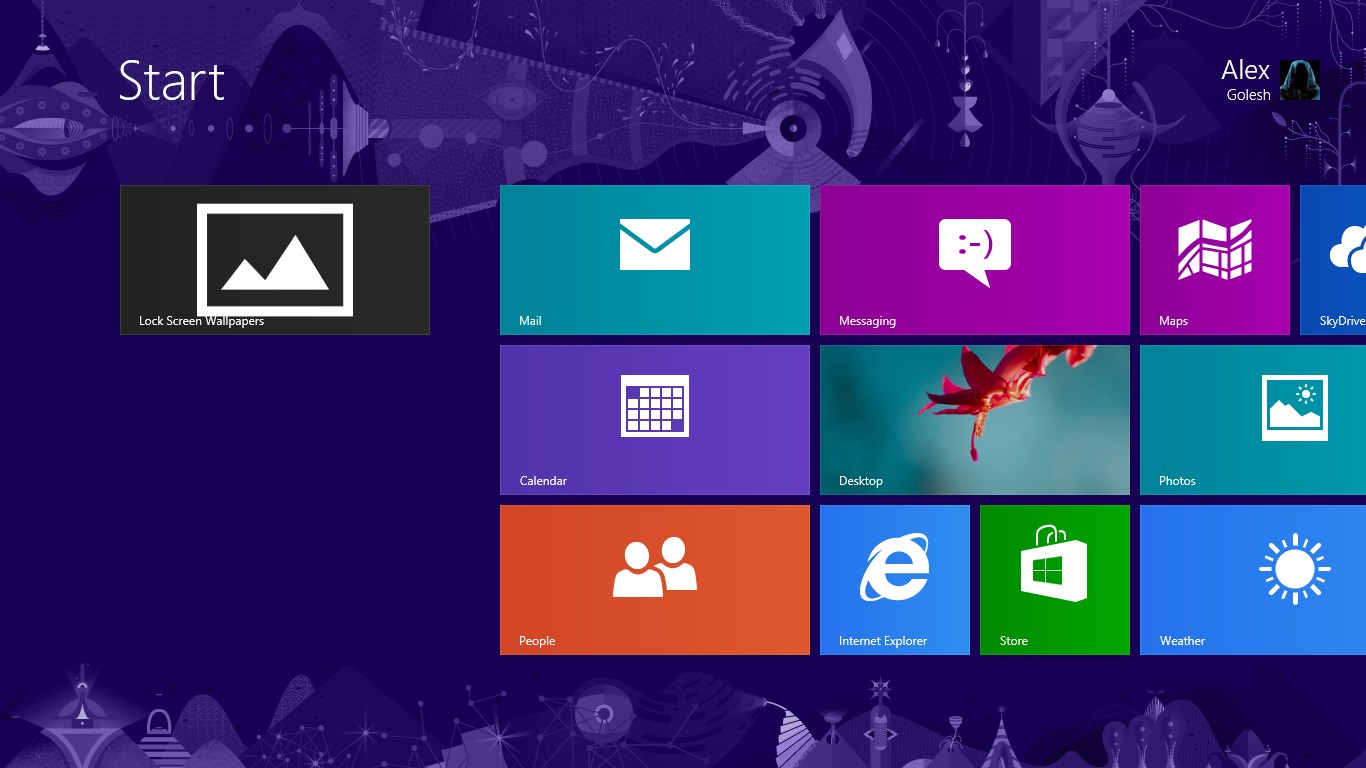1366x768 pixels.
Task: Open the Mail envelope icon tile
Action: (654, 245)
